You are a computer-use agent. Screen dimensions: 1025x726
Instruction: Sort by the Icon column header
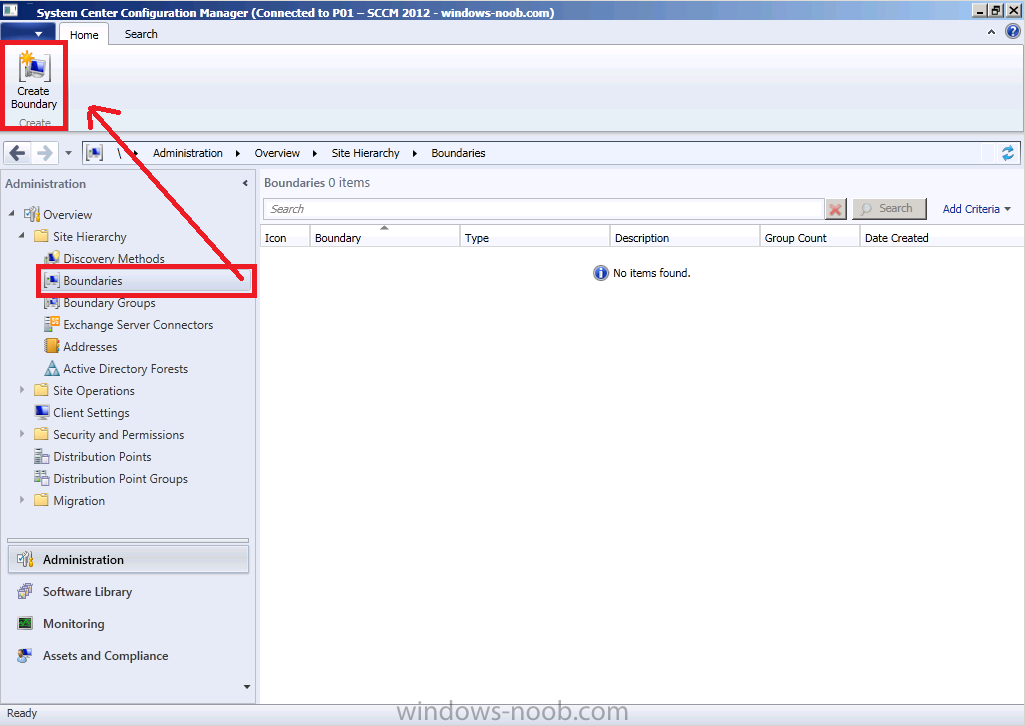pos(285,238)
